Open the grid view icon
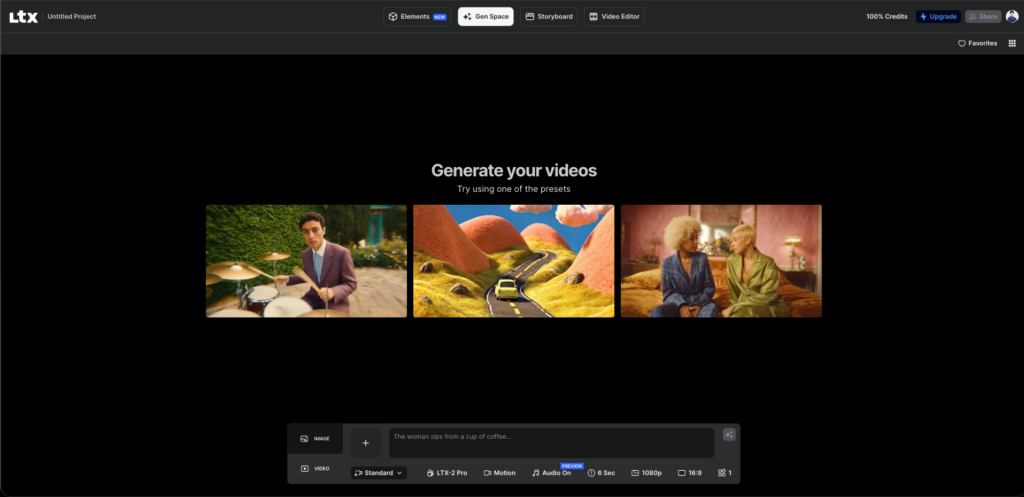The height and width of the screenshot is (497, 1024). point(1011,43)
